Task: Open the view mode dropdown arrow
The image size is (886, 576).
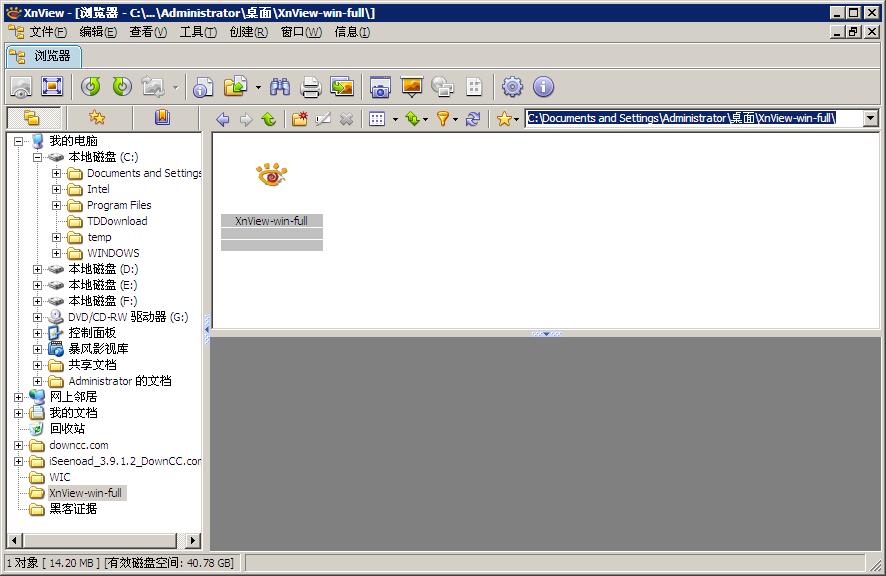Action: pyautogui.click(x=394, y=117)
